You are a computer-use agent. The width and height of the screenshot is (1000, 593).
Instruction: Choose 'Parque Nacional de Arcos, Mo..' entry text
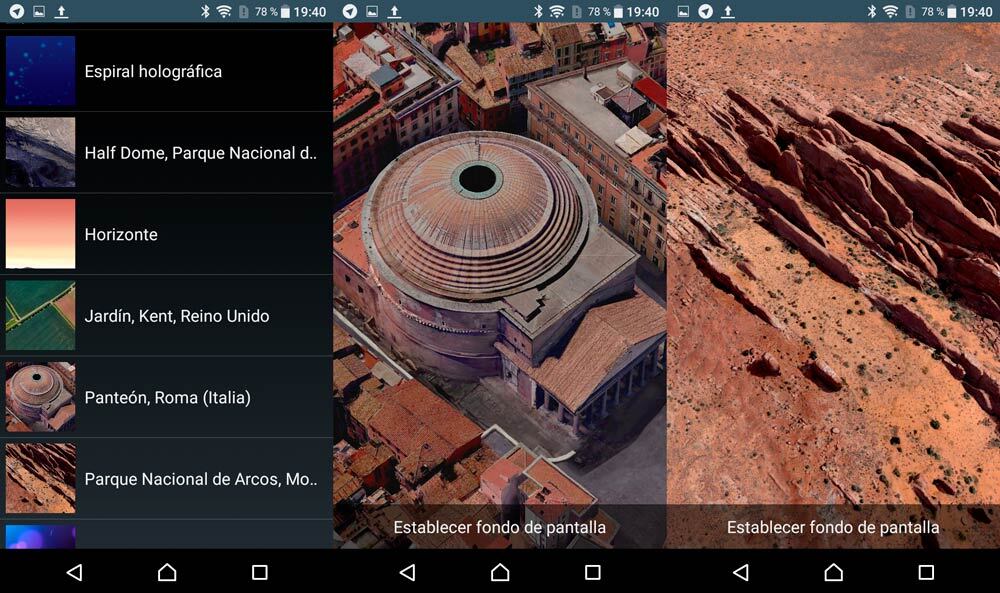pyautogui.click(x=201, y=480)
